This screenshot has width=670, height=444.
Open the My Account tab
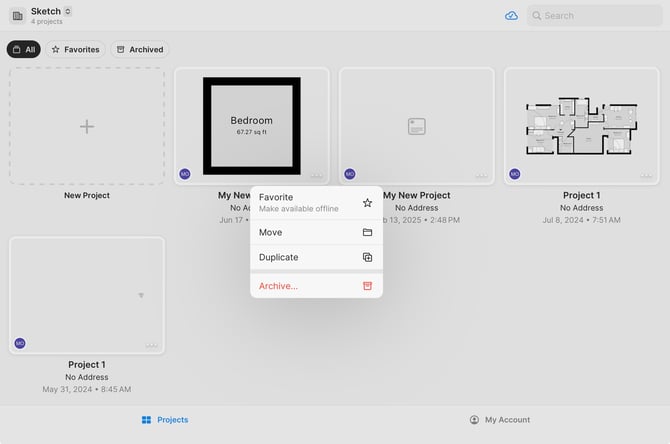point(500,420)
